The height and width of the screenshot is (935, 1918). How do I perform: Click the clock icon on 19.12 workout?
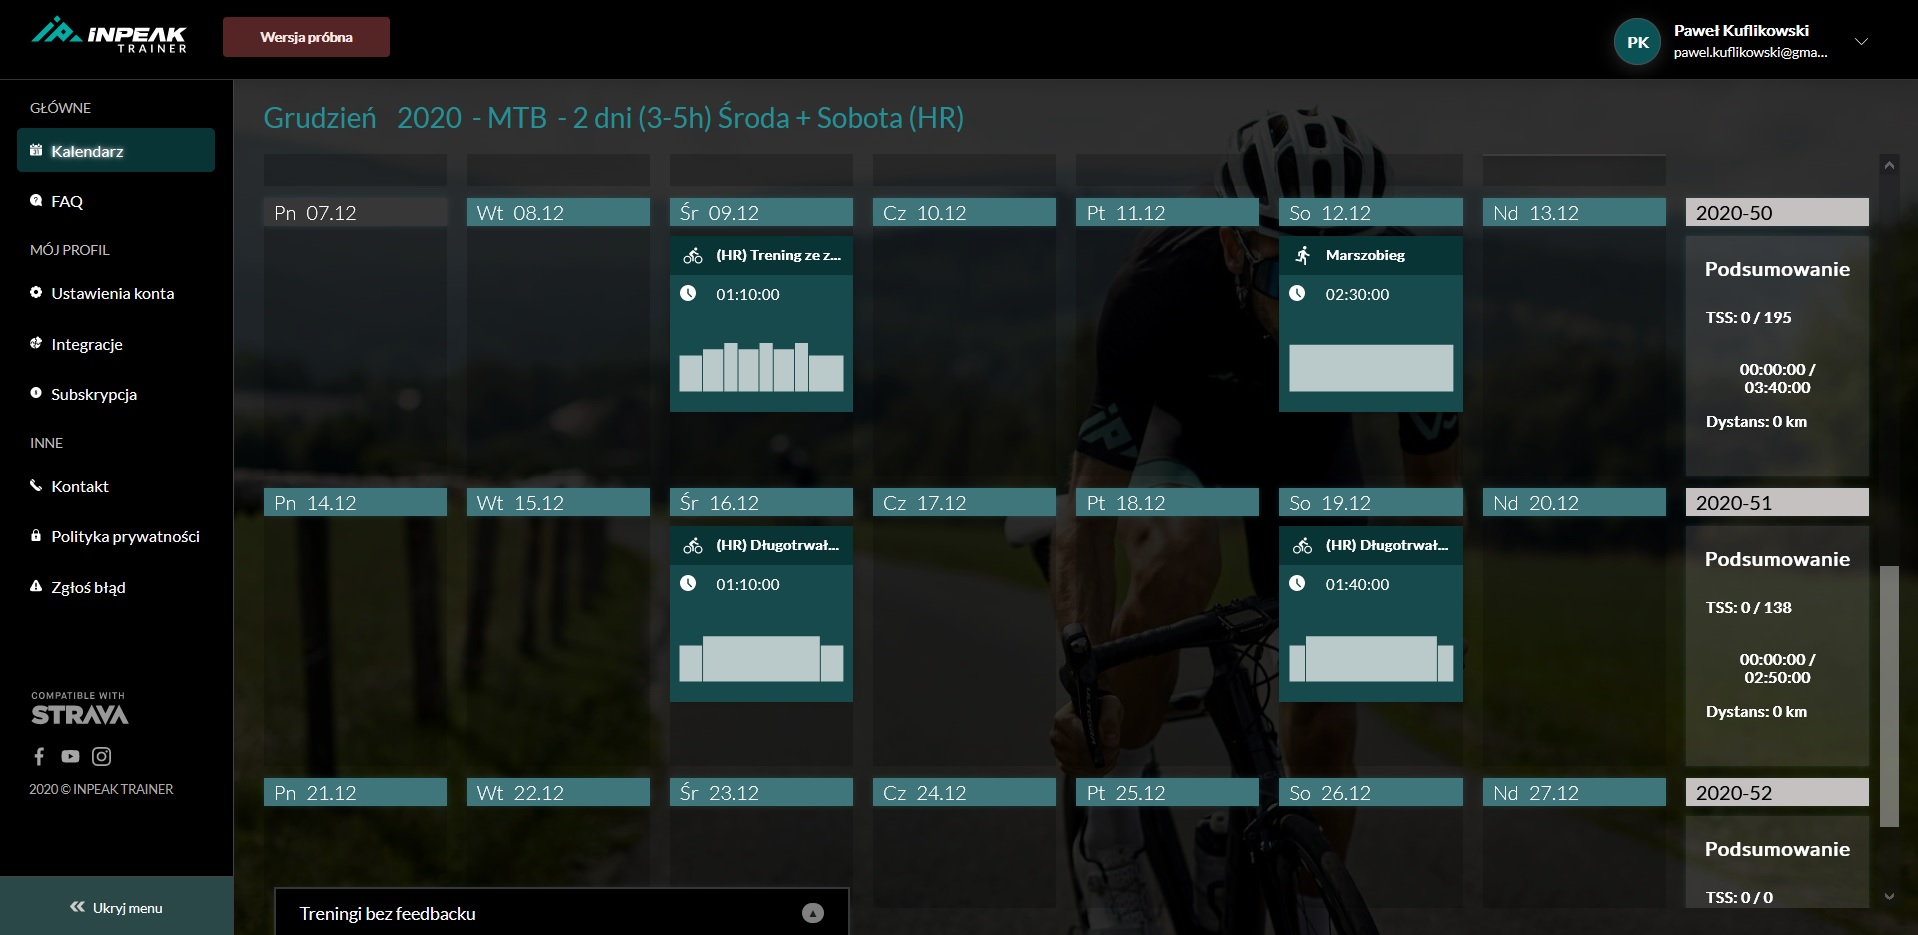point(1297,583)
